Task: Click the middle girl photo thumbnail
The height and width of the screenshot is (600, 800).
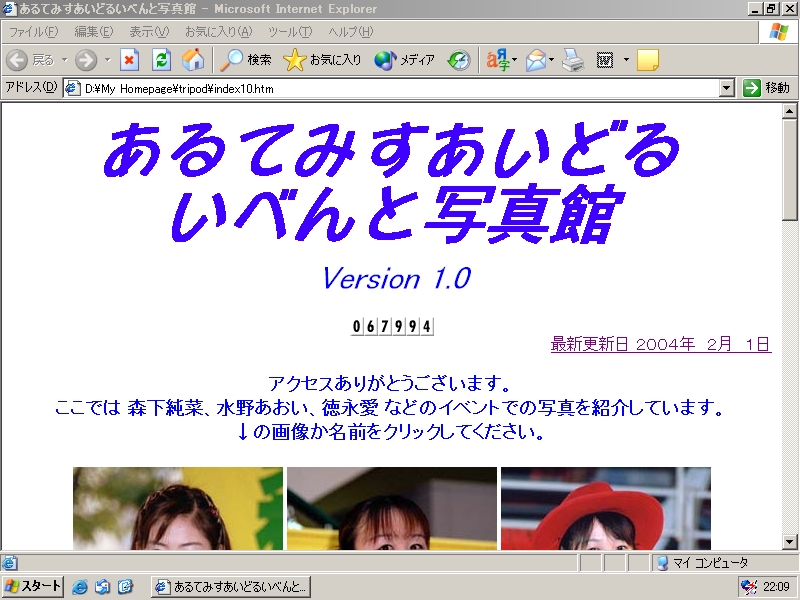Action: (392, 509)
